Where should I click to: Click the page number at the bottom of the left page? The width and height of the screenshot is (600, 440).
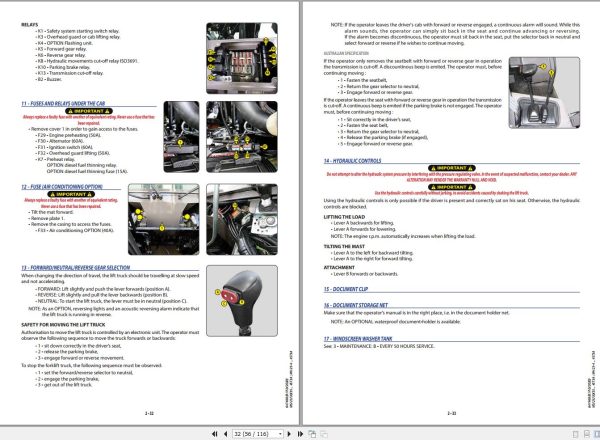click(x=149, y=413)
